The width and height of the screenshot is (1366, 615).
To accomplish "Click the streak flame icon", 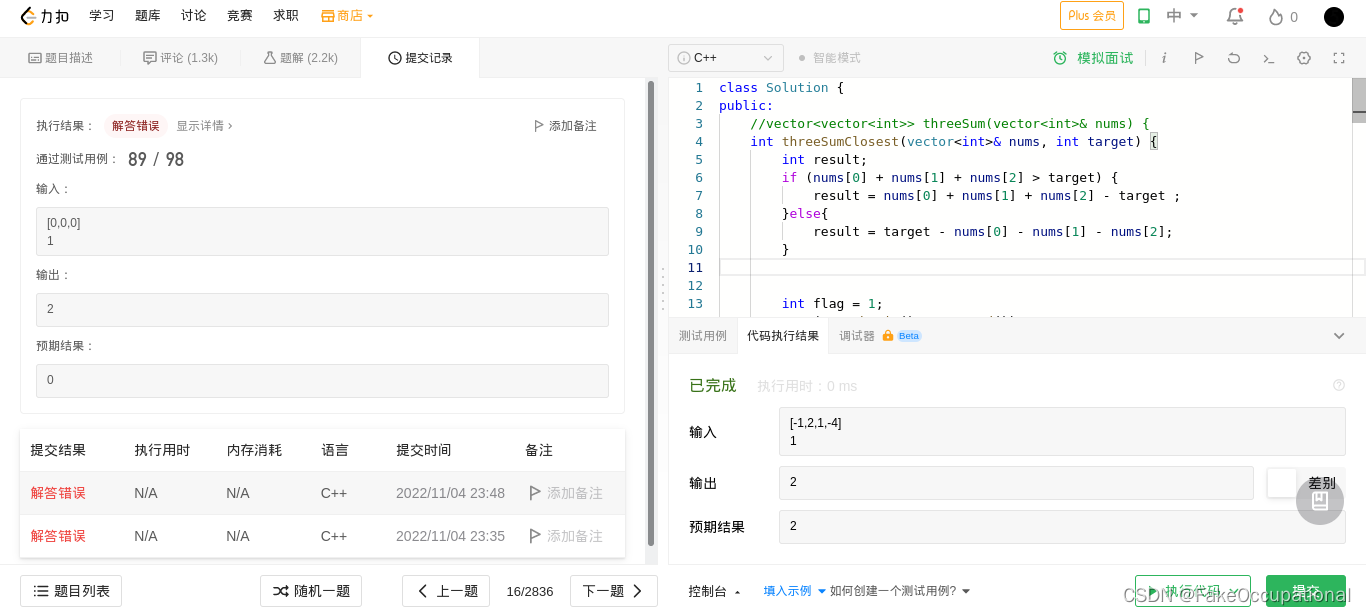I will pos(1275,16).
